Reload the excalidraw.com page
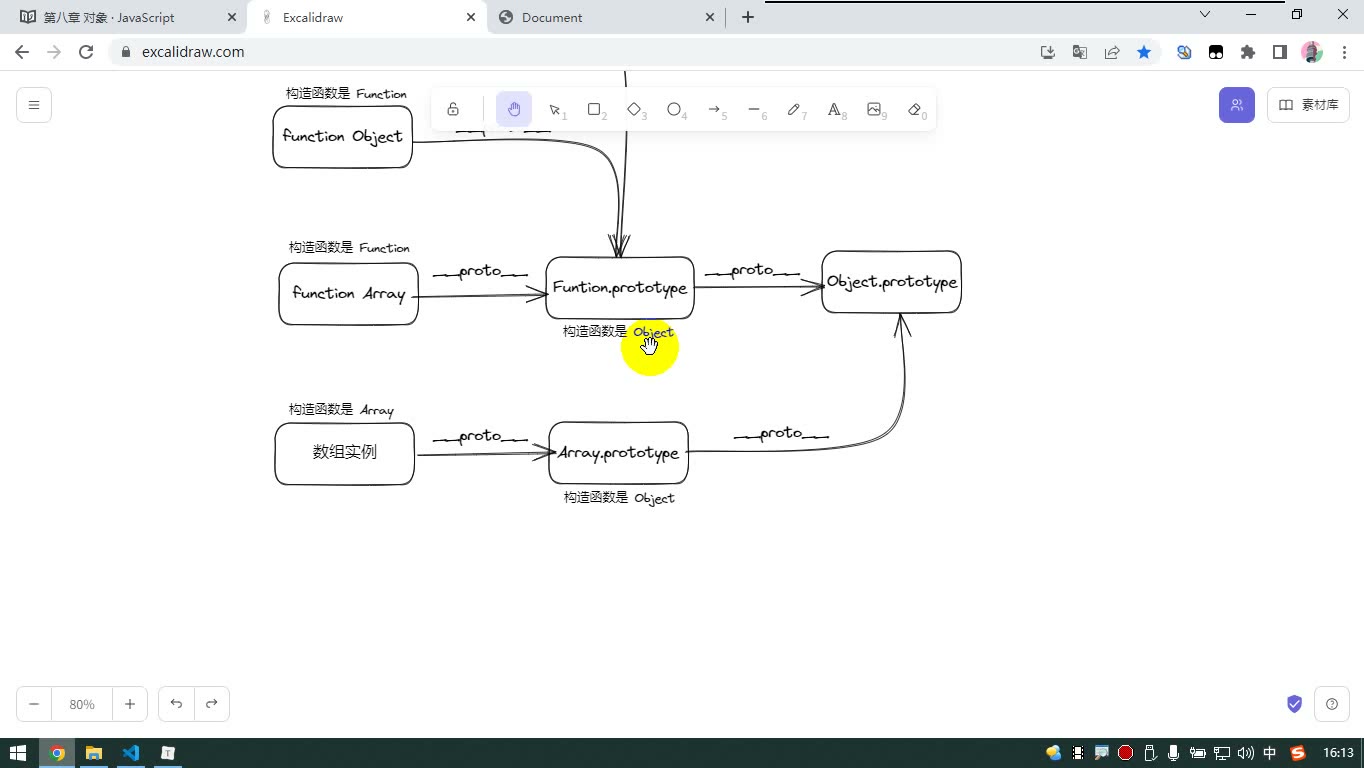This screenshot has width=1364, height=768. [86, 52]
